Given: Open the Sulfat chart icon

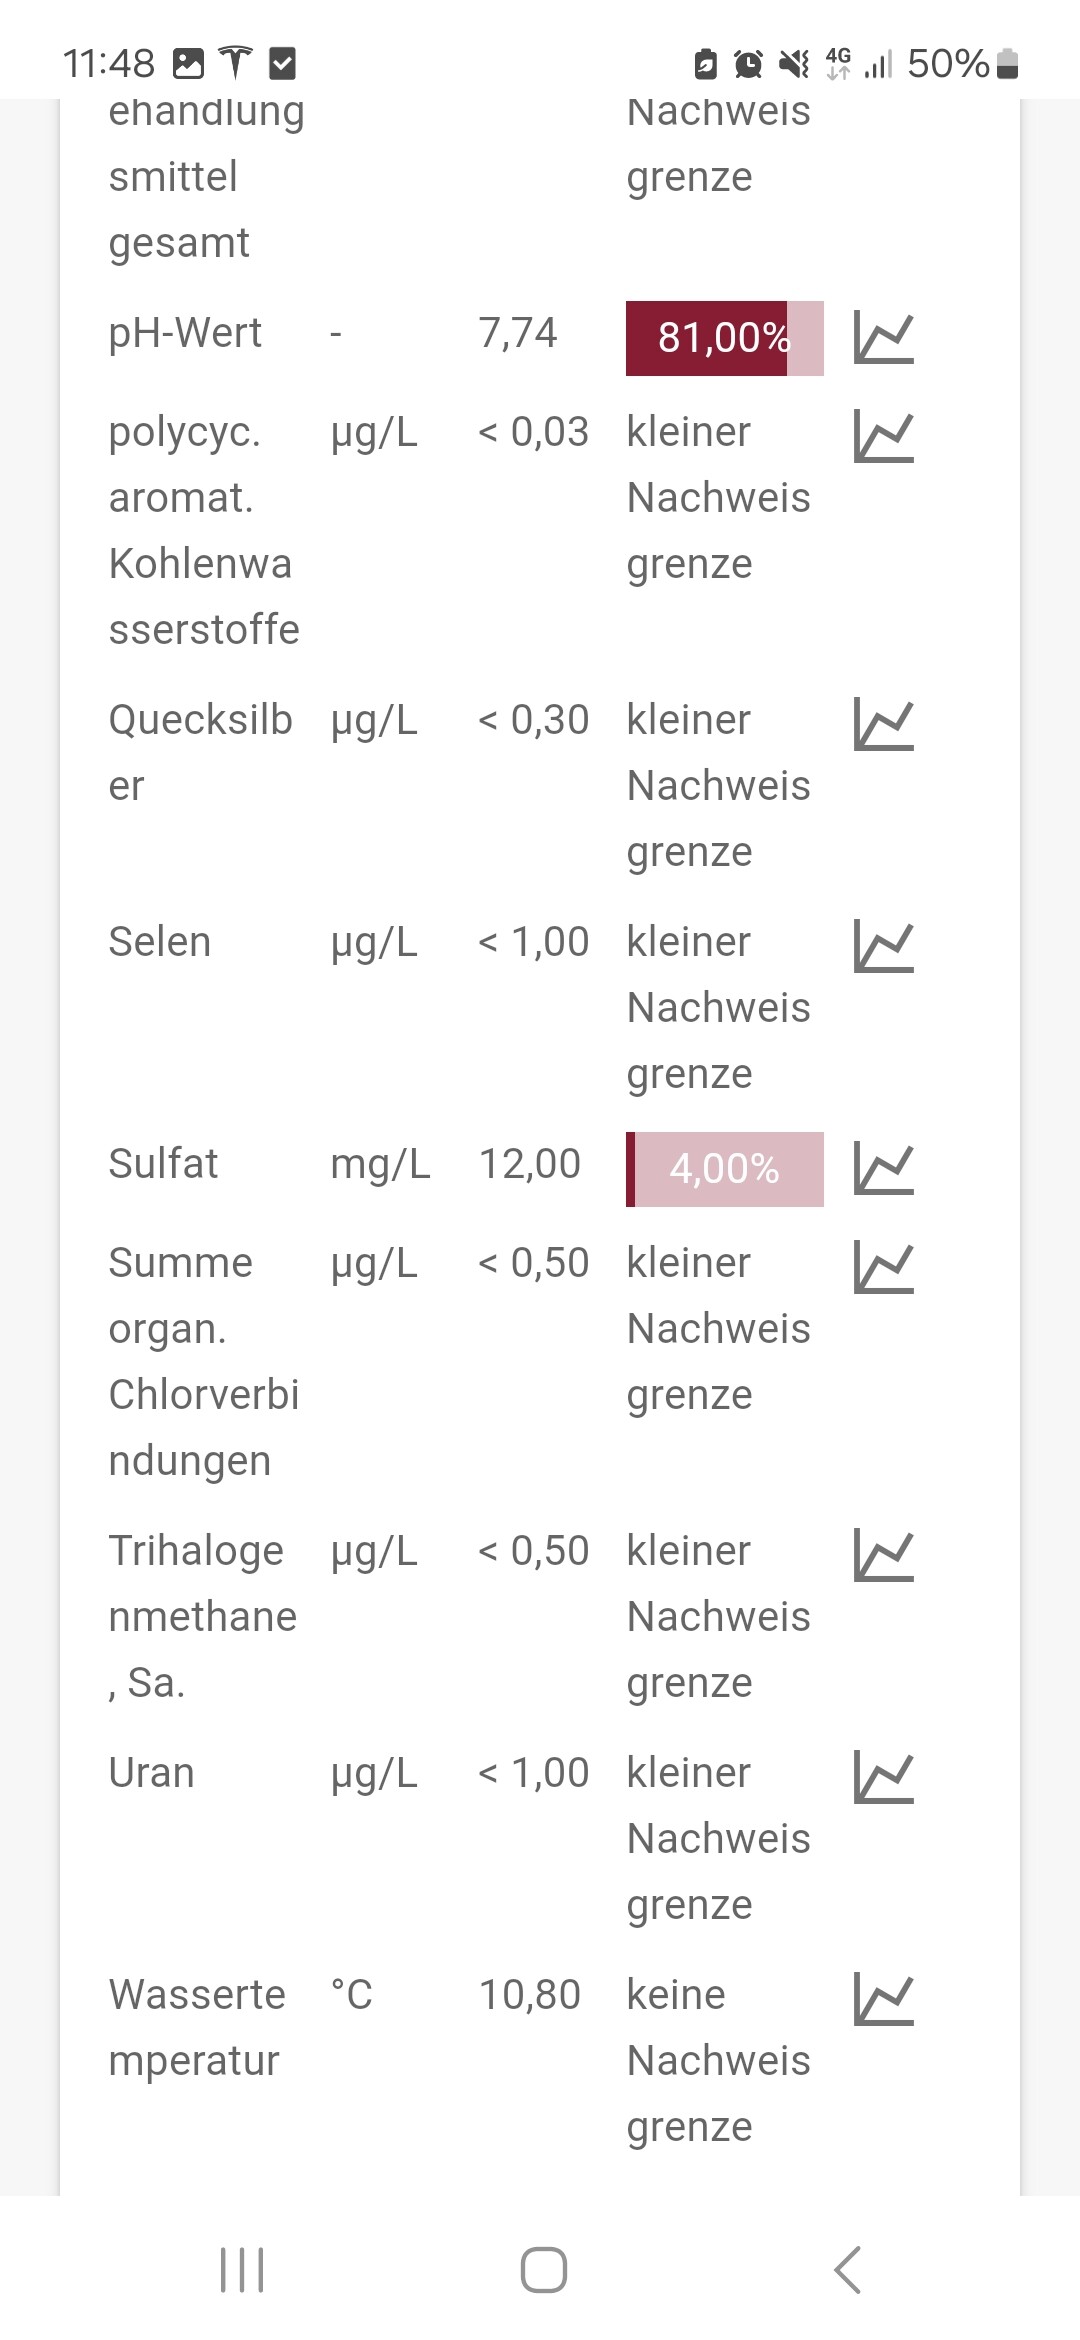Looking at the screenshot, I should click(884, 1169).
